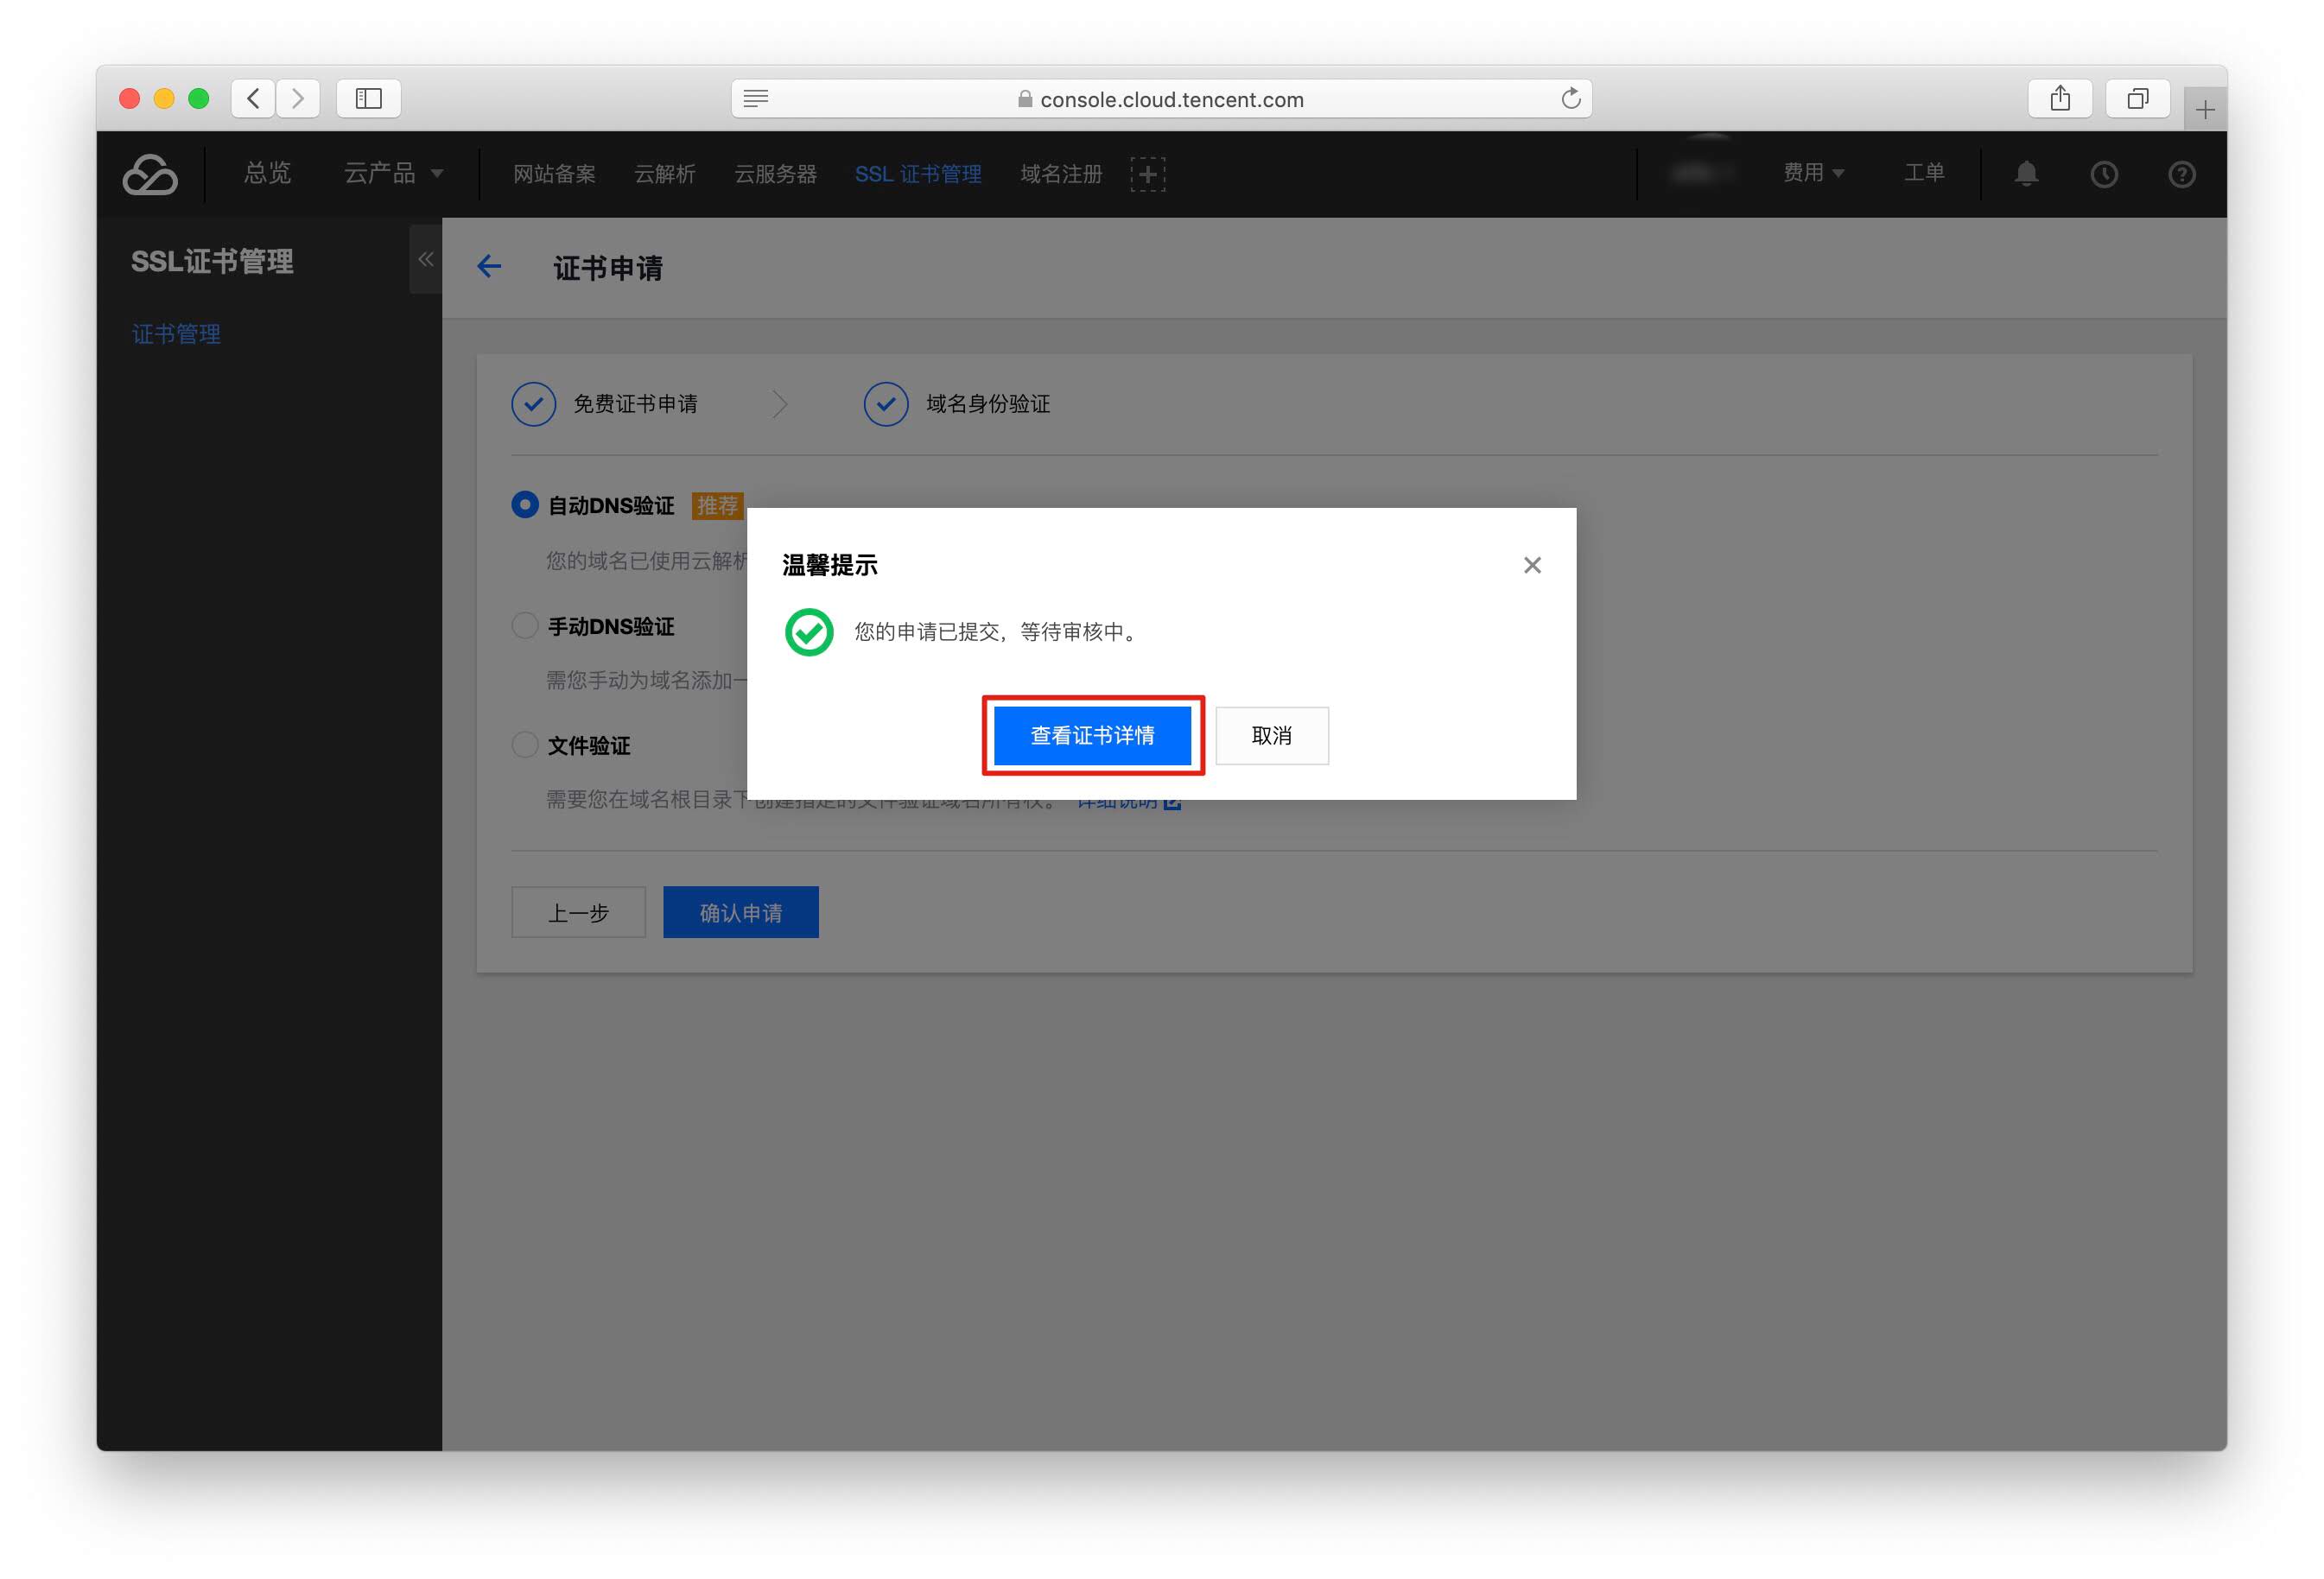Screen dimensions: 2324x1579
Task: Go forward with Safari's forward arrow
Action: click(x=298, y=98)
